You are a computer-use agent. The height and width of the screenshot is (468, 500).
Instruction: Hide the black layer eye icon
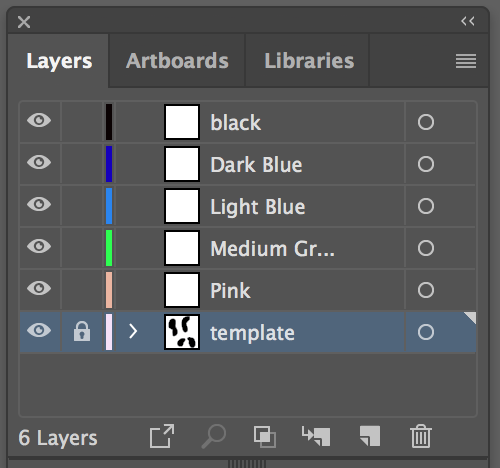pyautogui.click(x=39, y=120)
